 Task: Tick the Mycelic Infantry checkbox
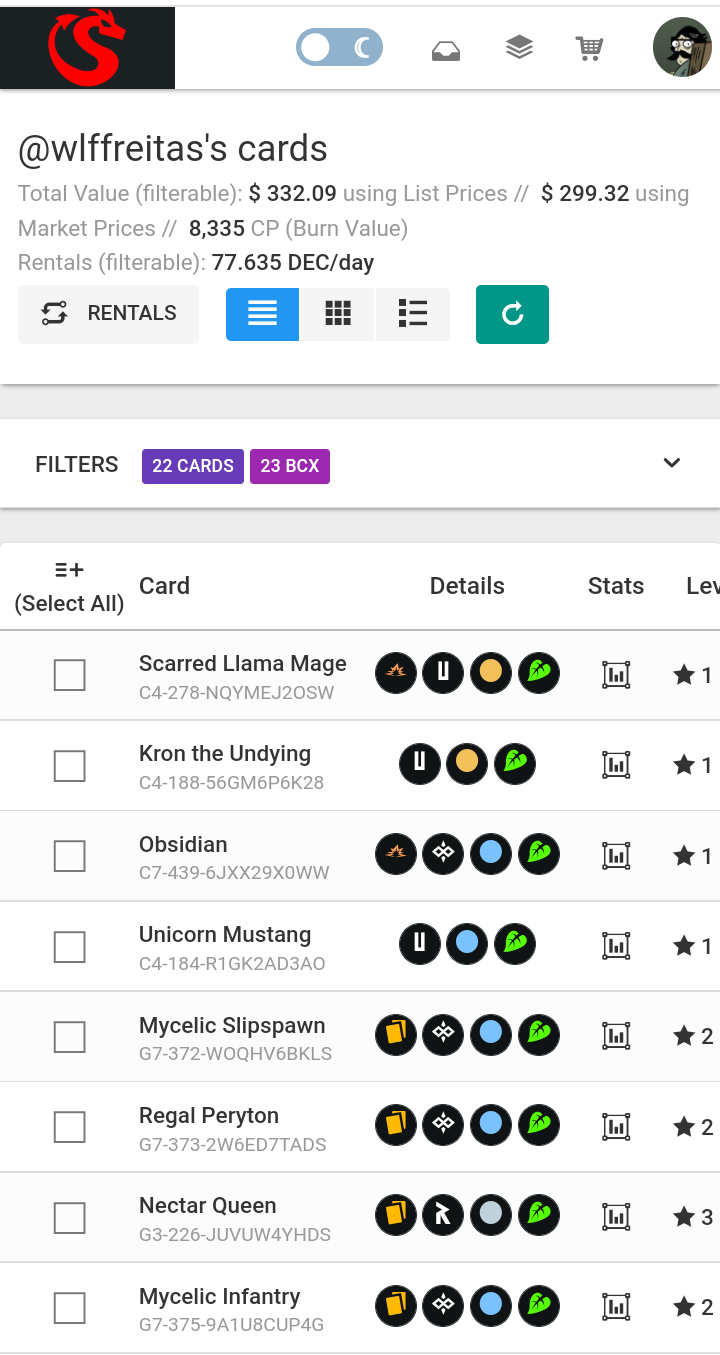click(x=69, y=1308)
